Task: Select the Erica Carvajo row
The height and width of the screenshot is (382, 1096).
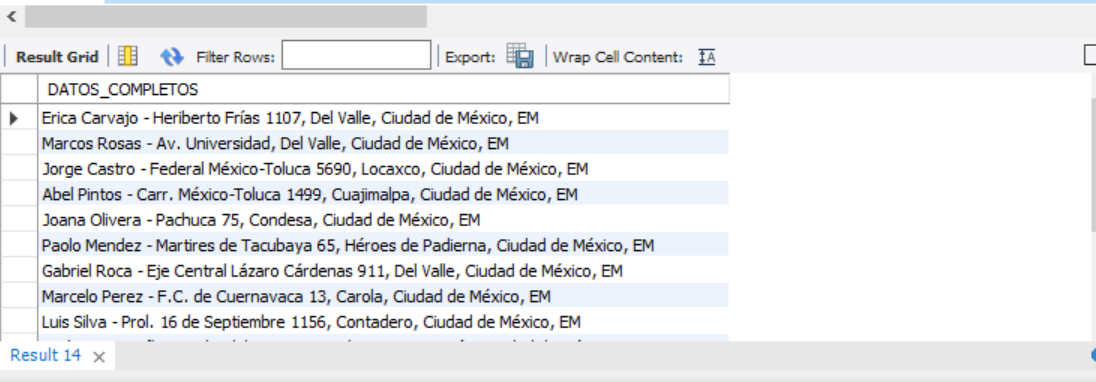Action: [383, 118]
